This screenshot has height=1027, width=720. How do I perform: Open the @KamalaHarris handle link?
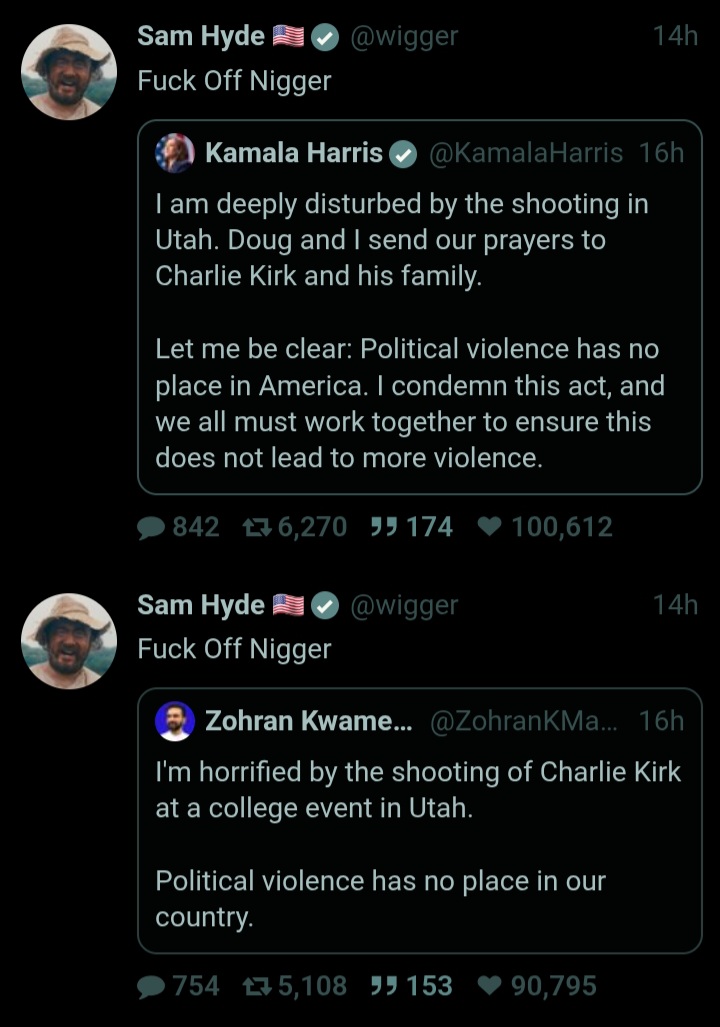click(525, 153)
